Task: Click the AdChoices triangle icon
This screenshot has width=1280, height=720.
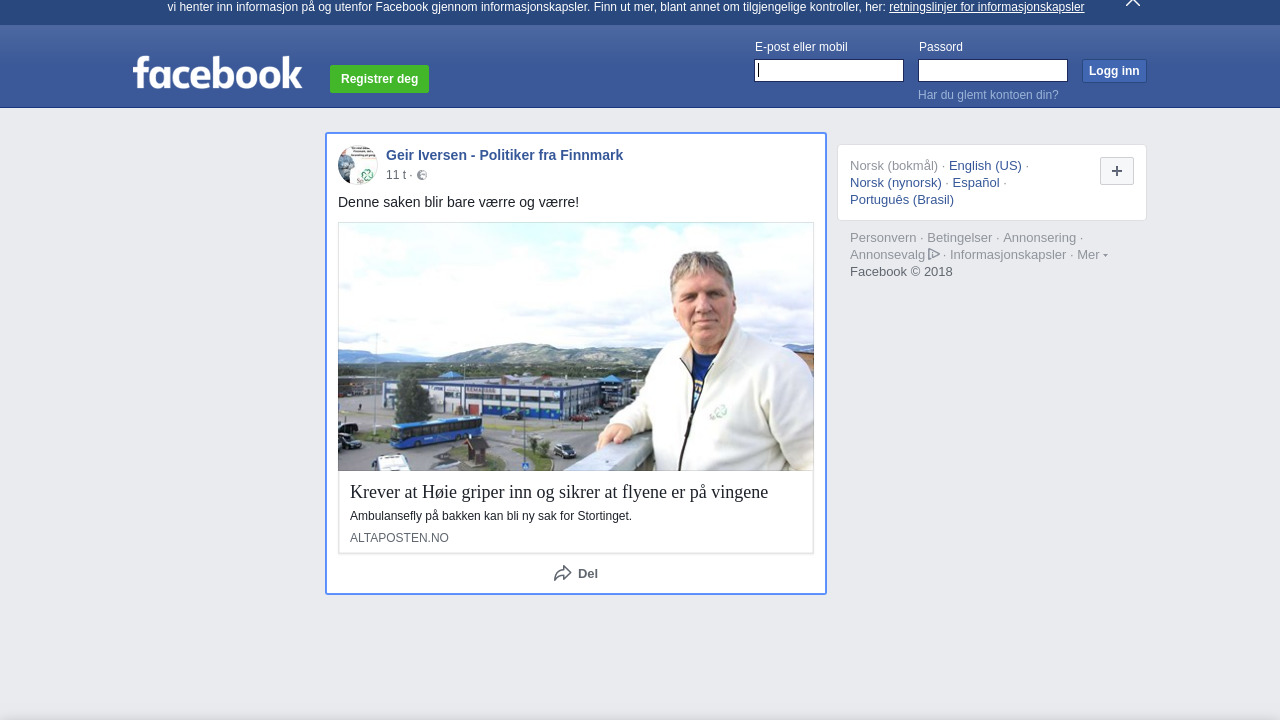Action: (x=934, y=254)
